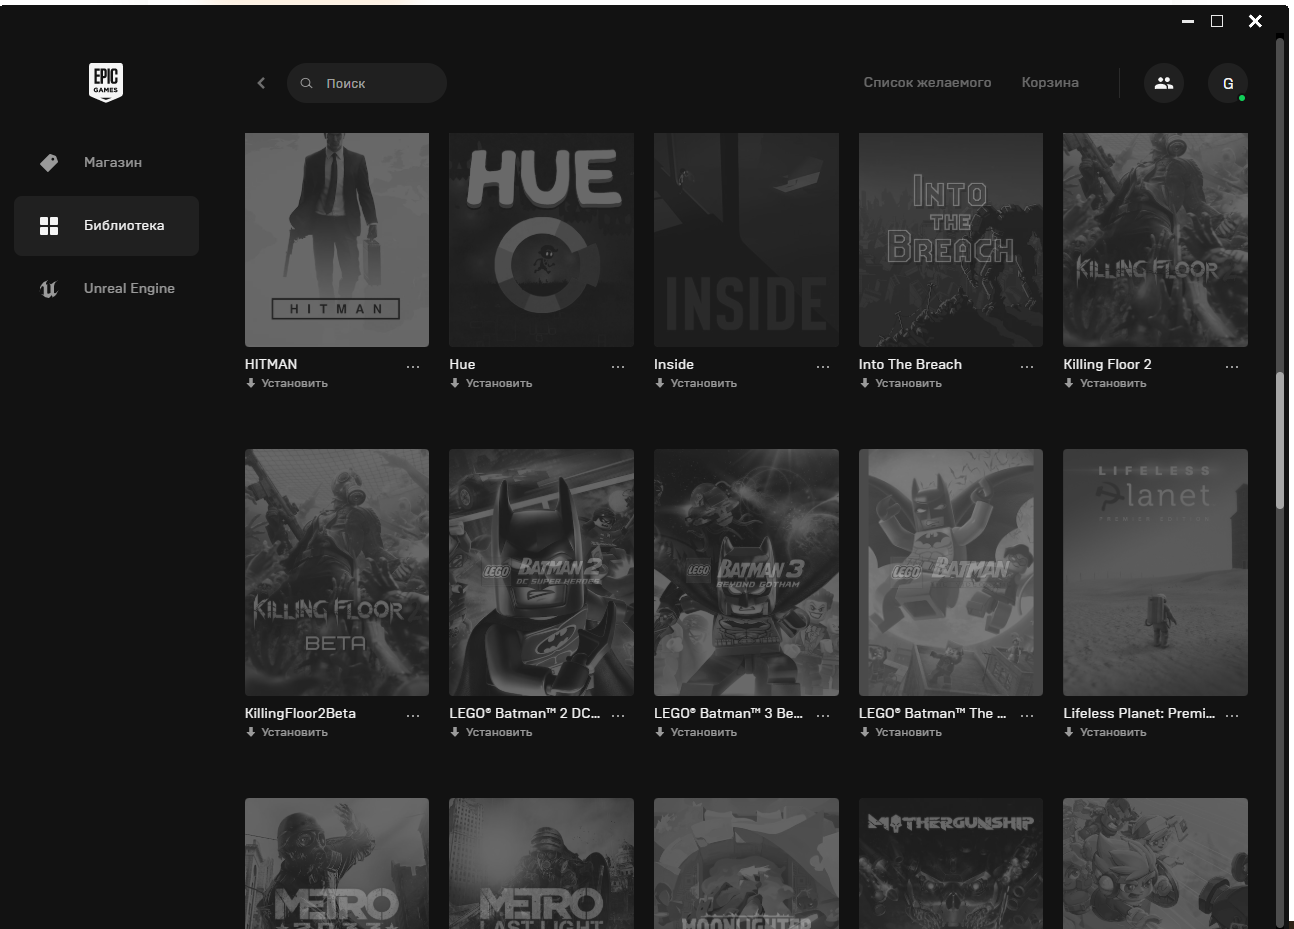Click the Into The Breach title text
1294x929 pixels.
(x=910, y=364)
